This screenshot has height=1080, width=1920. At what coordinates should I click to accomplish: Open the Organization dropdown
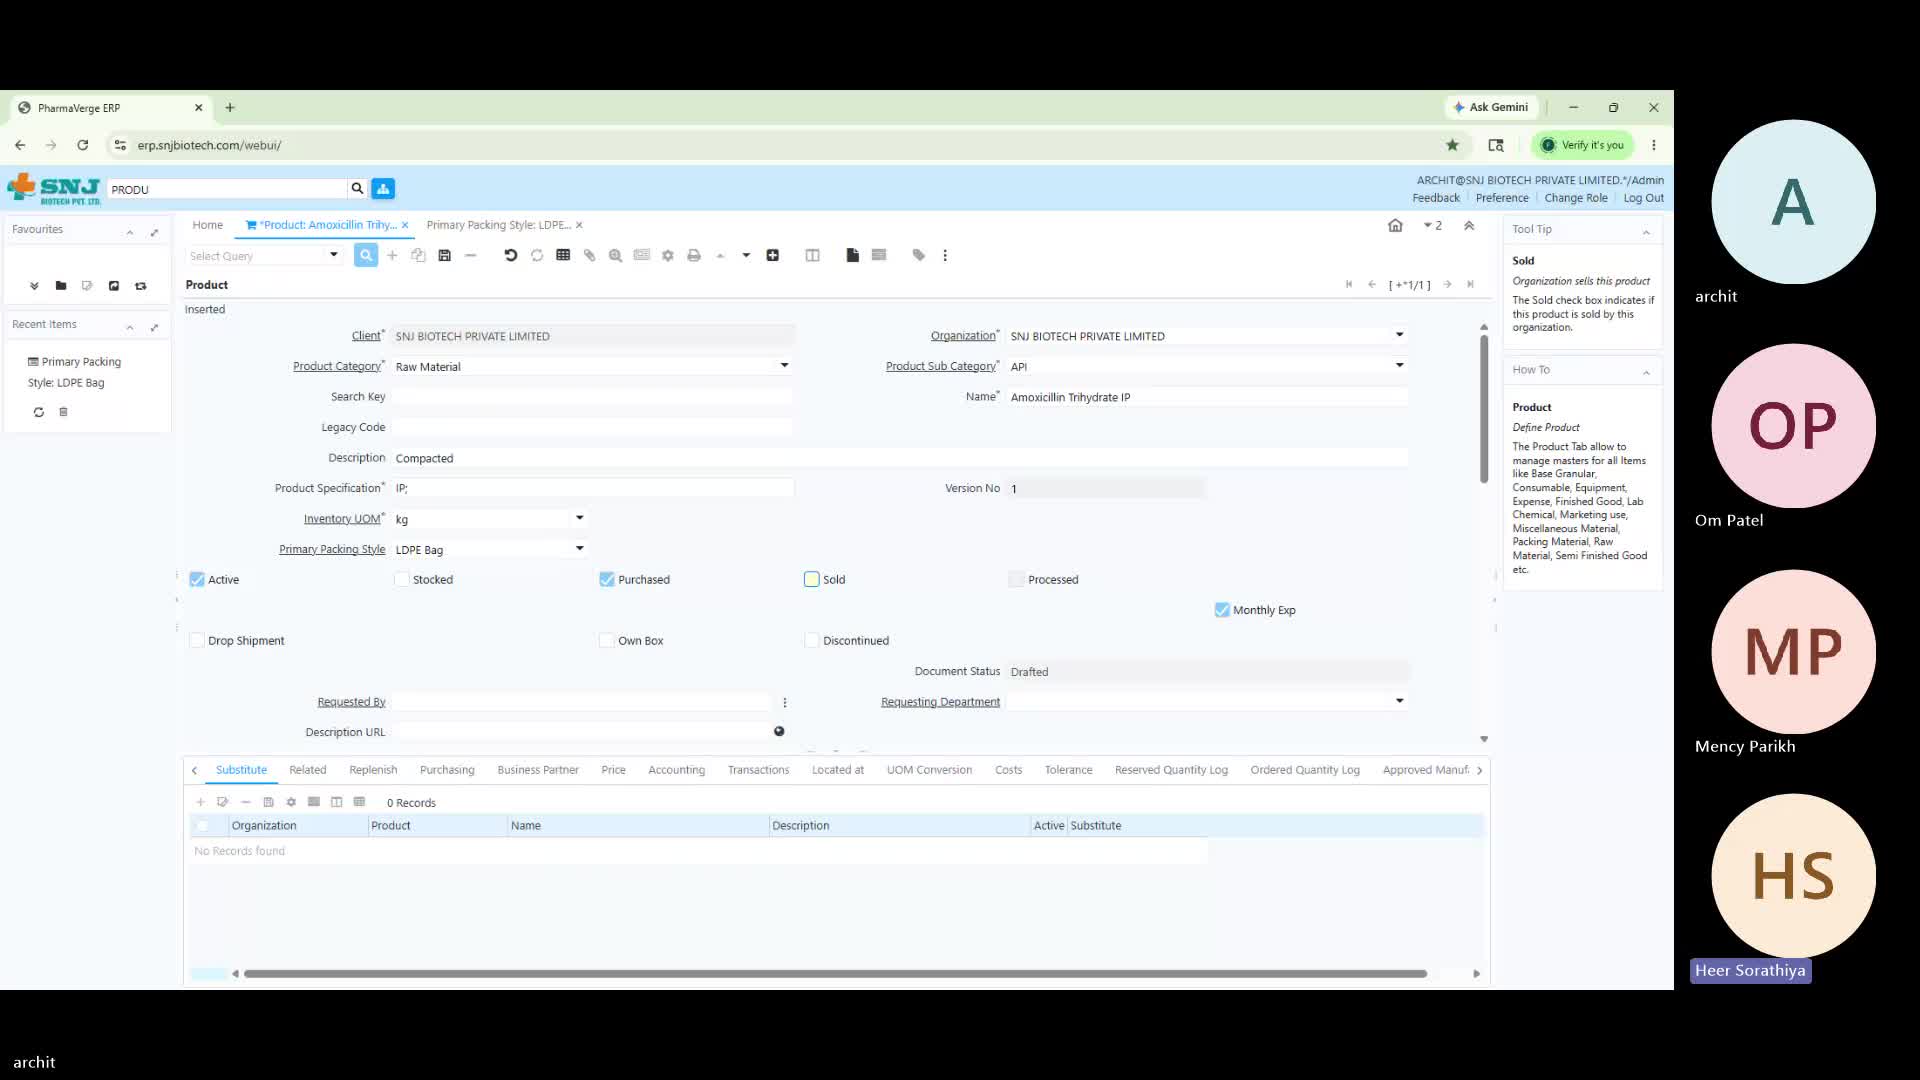click(x=1399, y=335)
